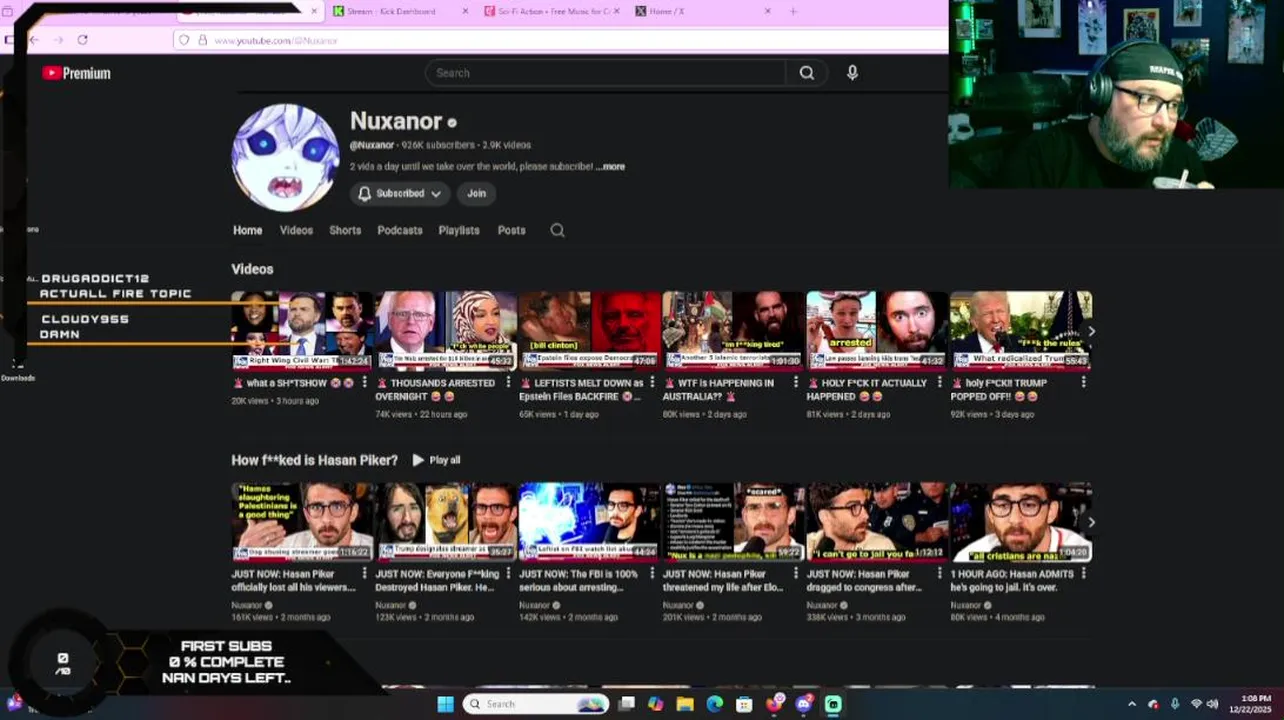1284x720 pixels.
Task: Click the Windows taskbar Search box
Action: [x=536, y=704]
